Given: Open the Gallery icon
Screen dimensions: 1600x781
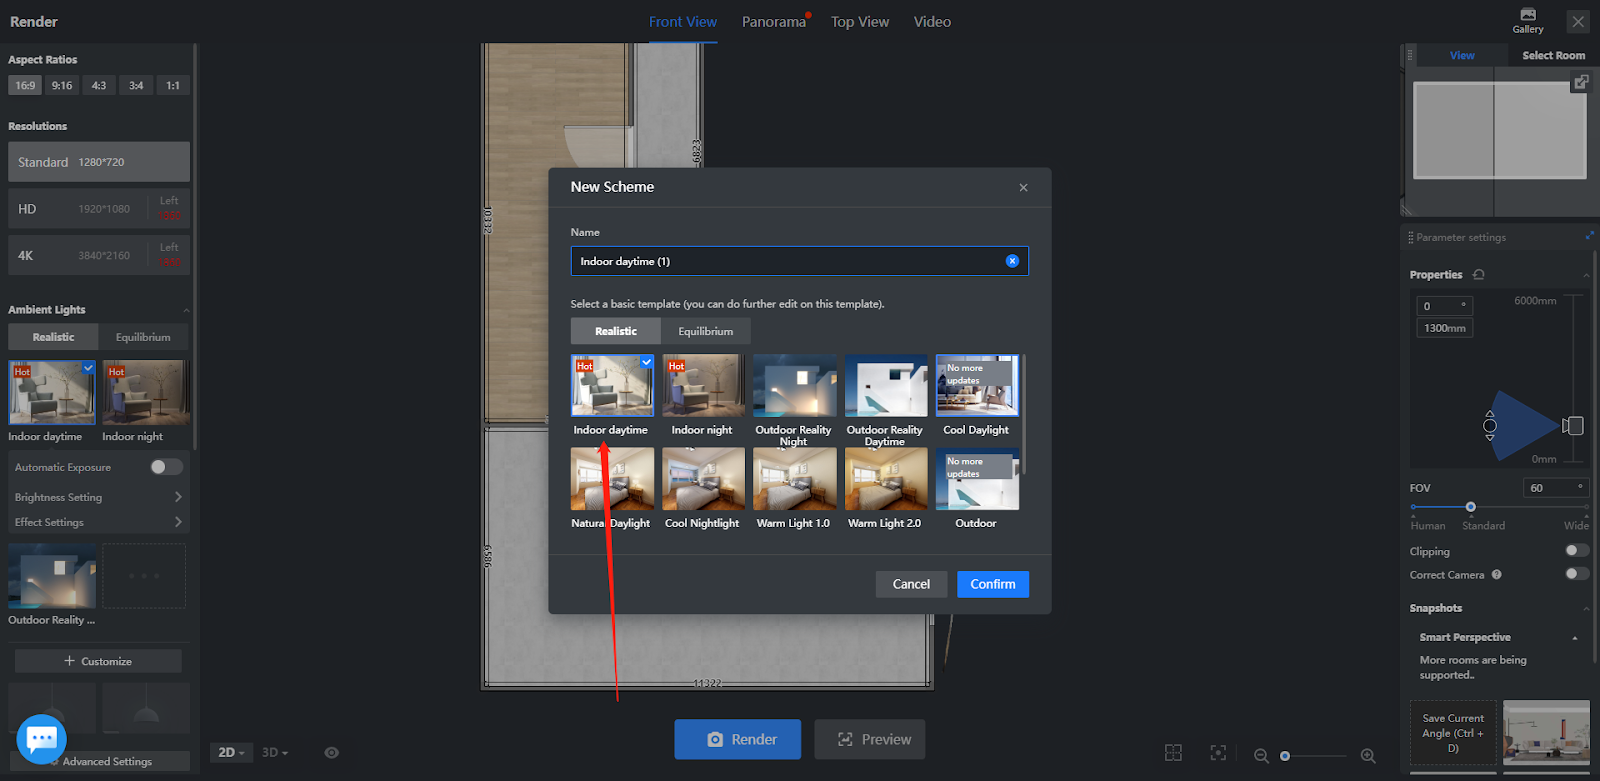Looking at the screenshot, I should pos(1527,20).
